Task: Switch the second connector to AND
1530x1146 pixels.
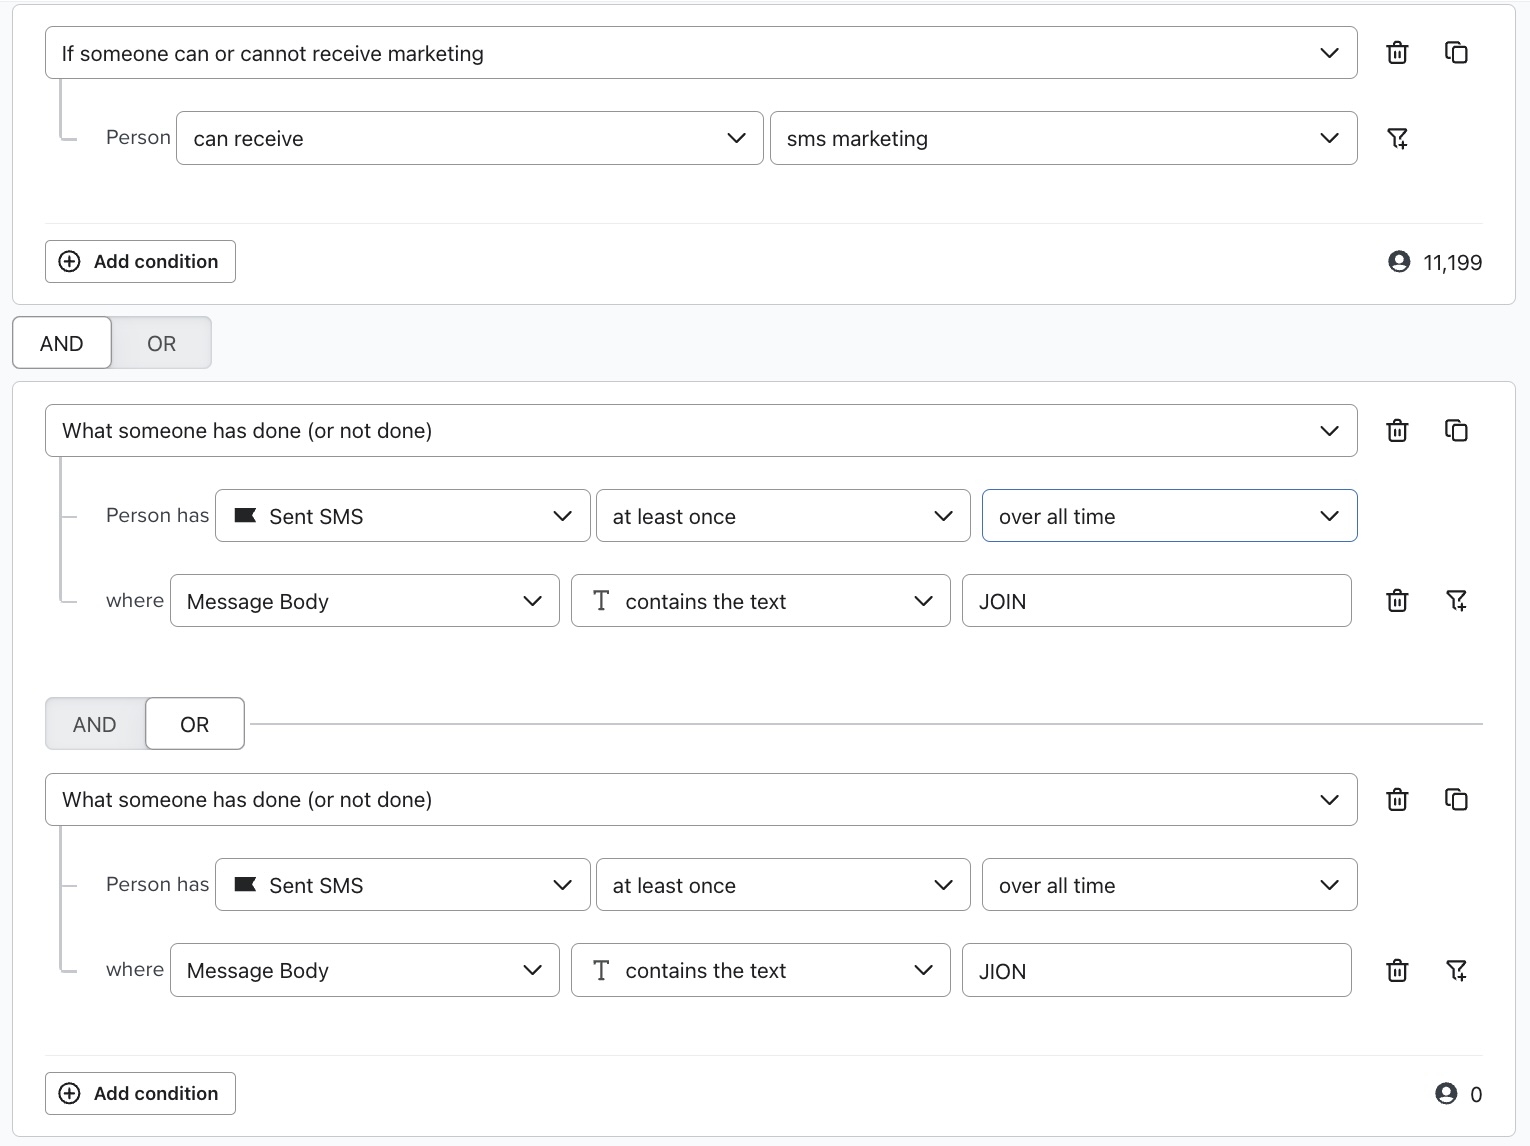Action: click(95, 723)
